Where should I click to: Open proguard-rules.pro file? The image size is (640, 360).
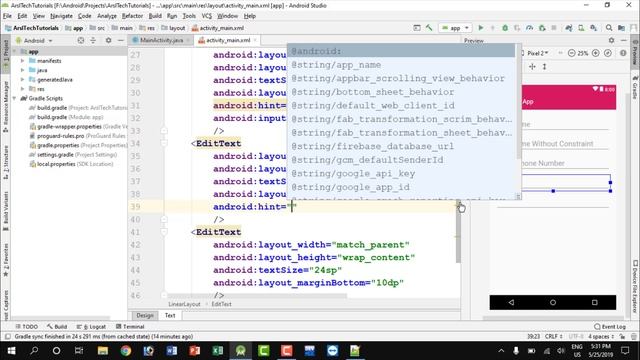(x=78, y=136)
